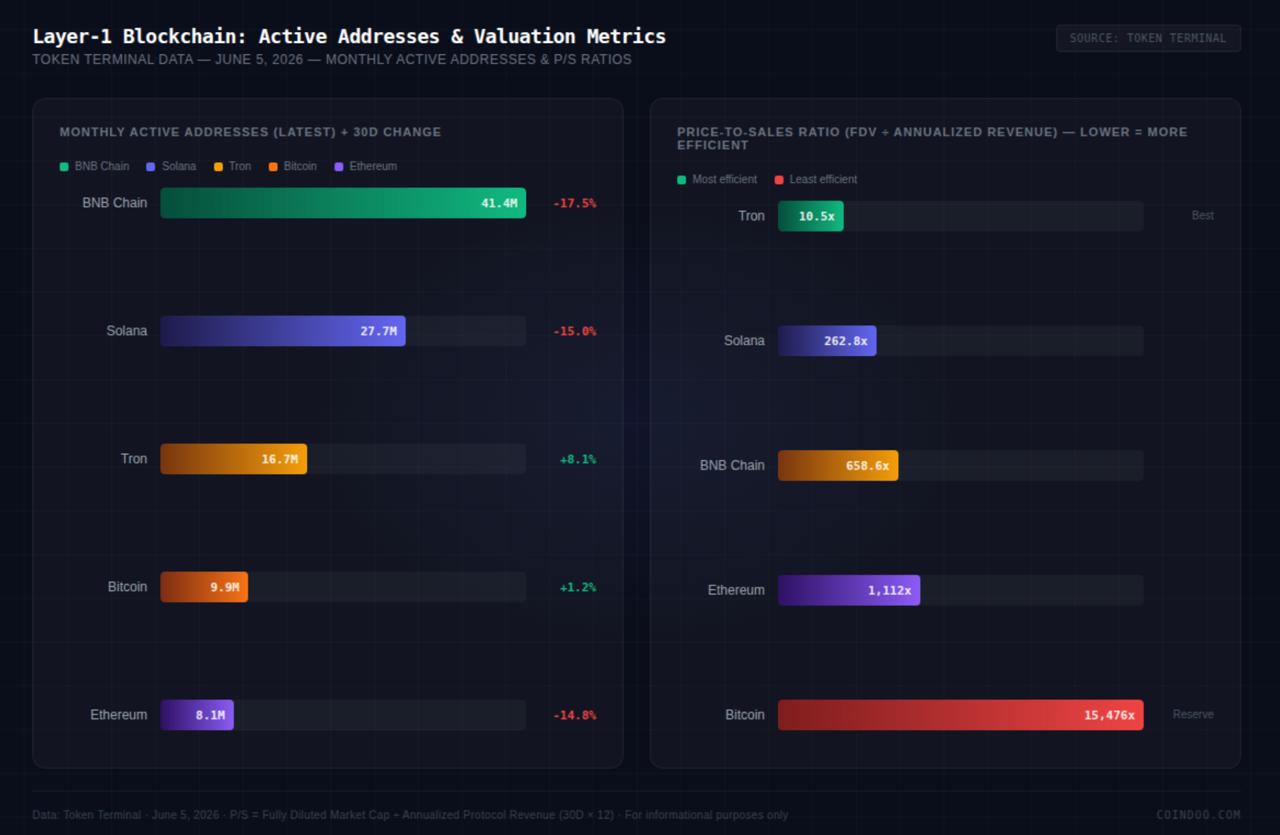
Task: Select the BNB Chain 41.4M bar
Action: point(343,203)
